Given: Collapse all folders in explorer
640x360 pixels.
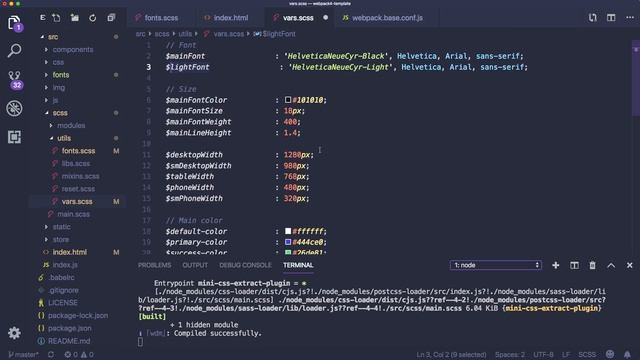Looking at the screenshot, I should click(x=111, y=18).
